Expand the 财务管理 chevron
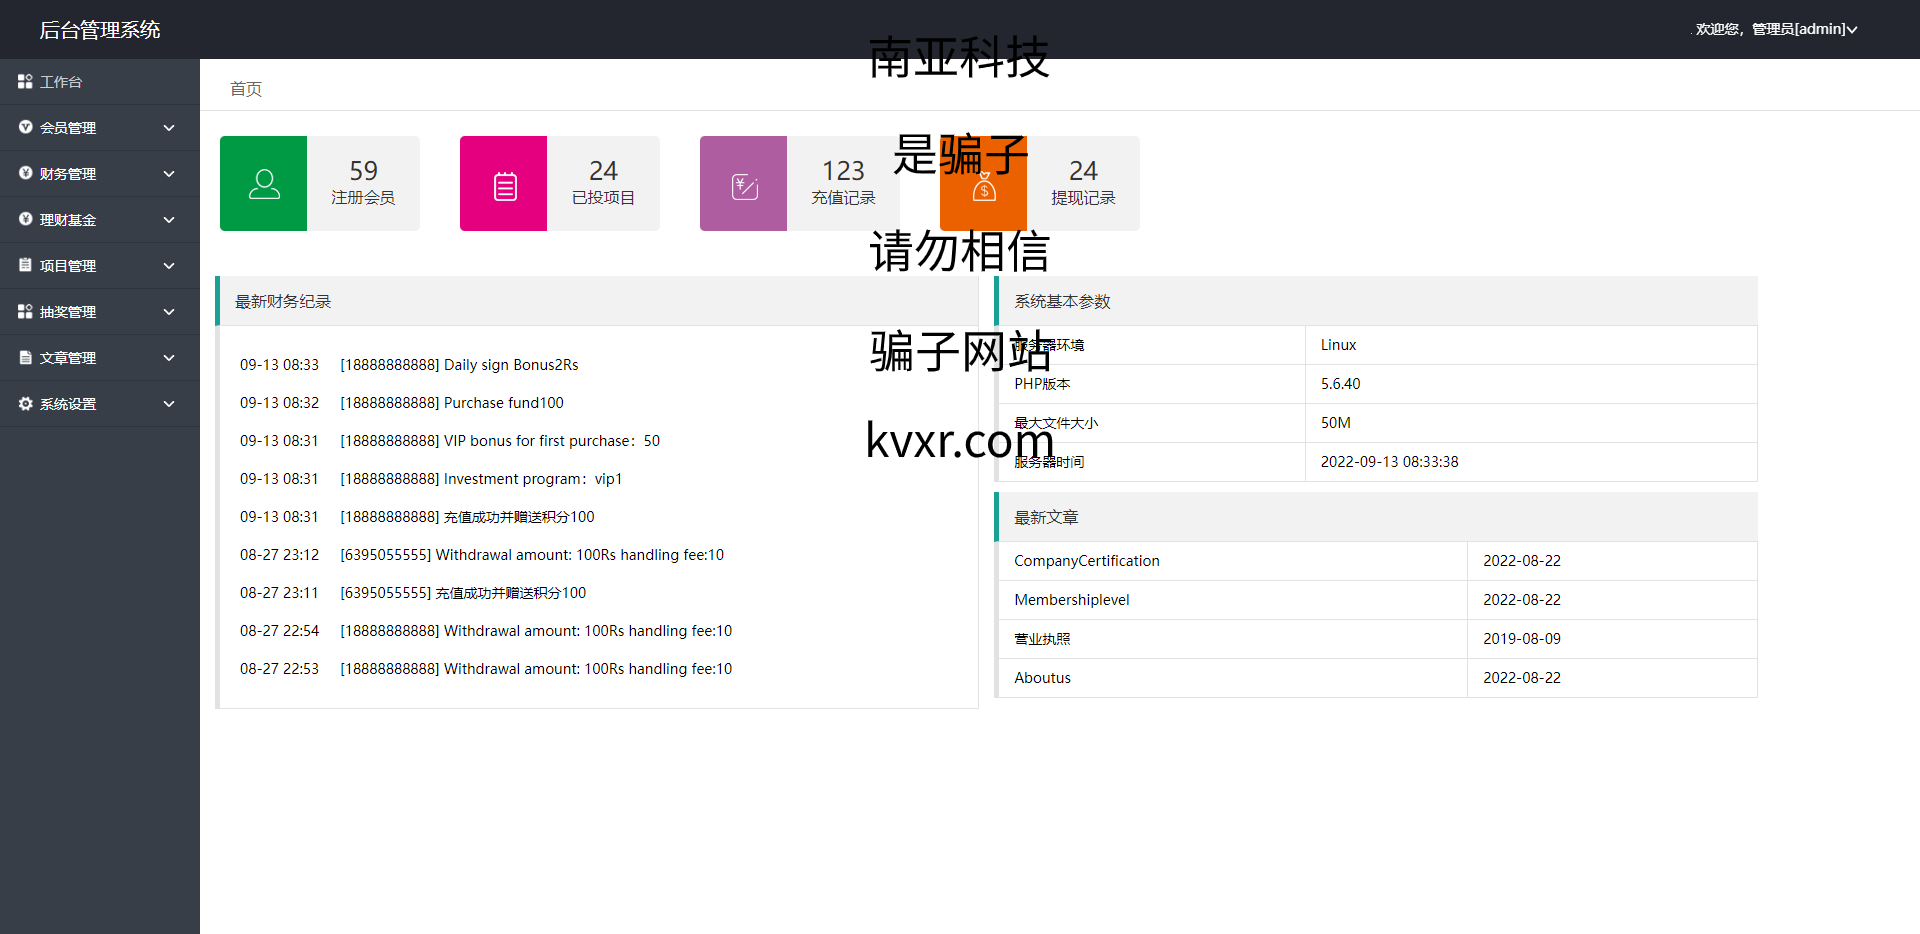 click(x=169, y=174)
